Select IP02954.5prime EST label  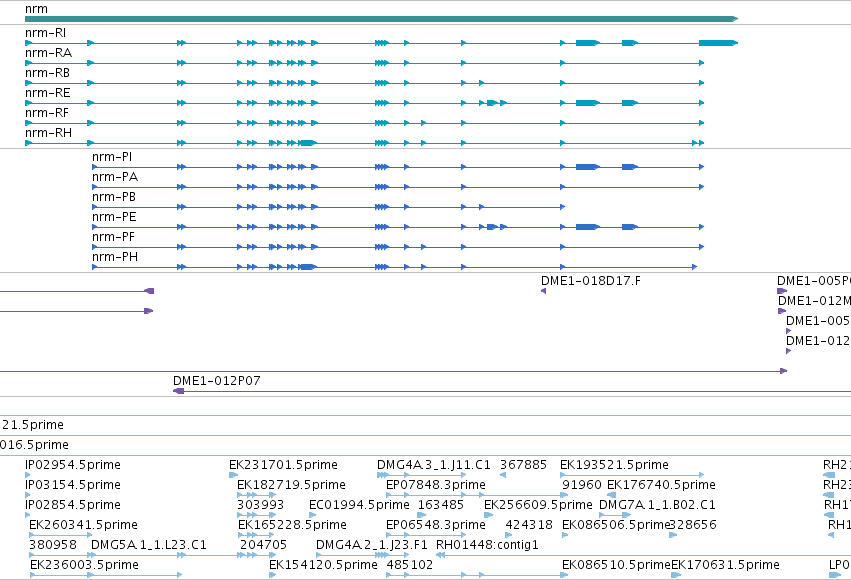[x=73, y=466]
